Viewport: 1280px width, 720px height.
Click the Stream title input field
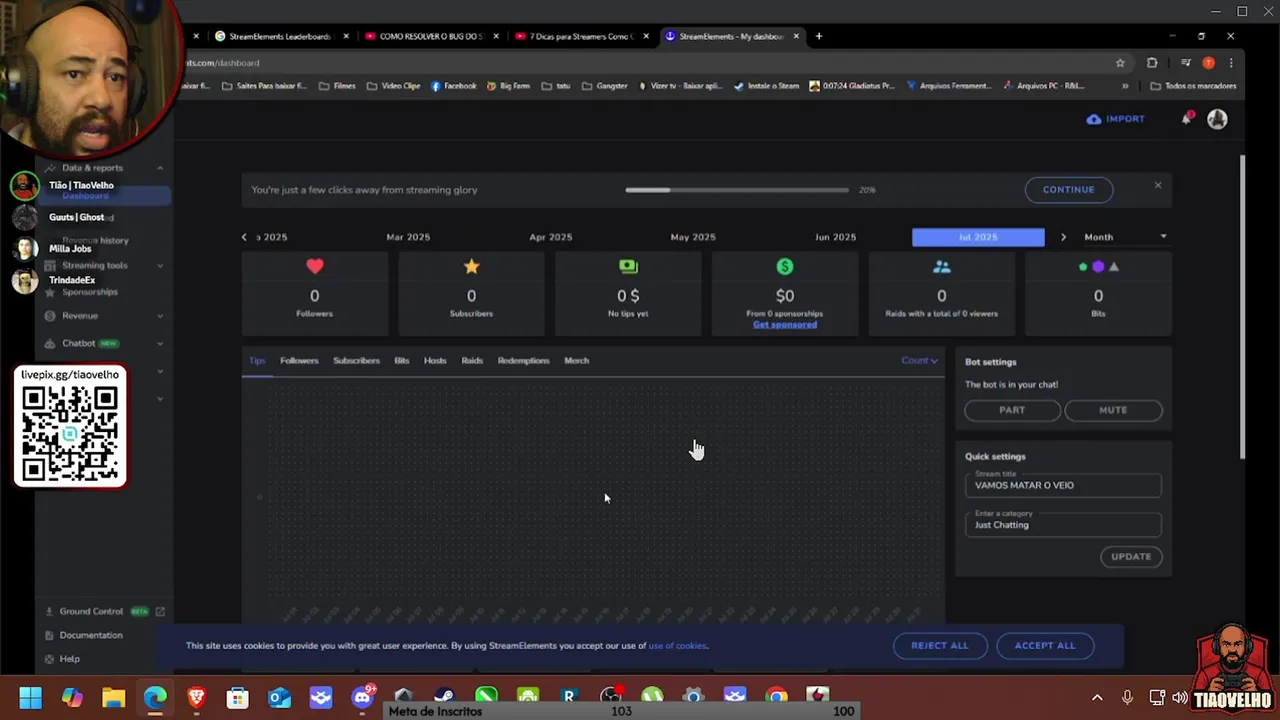coord(1063,485)
